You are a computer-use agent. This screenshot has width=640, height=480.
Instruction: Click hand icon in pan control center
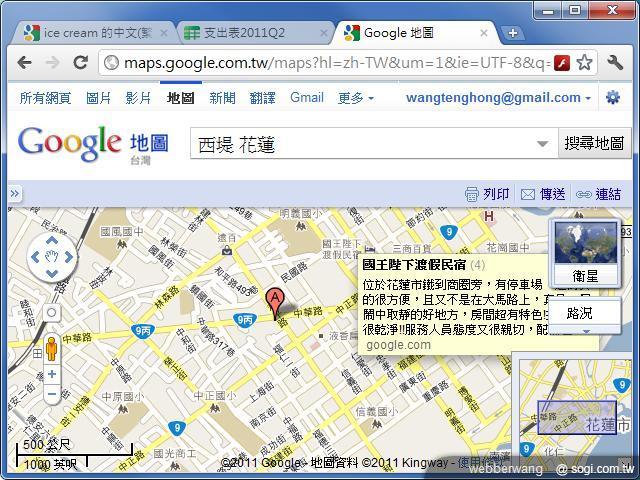click(x=52, y=257)
